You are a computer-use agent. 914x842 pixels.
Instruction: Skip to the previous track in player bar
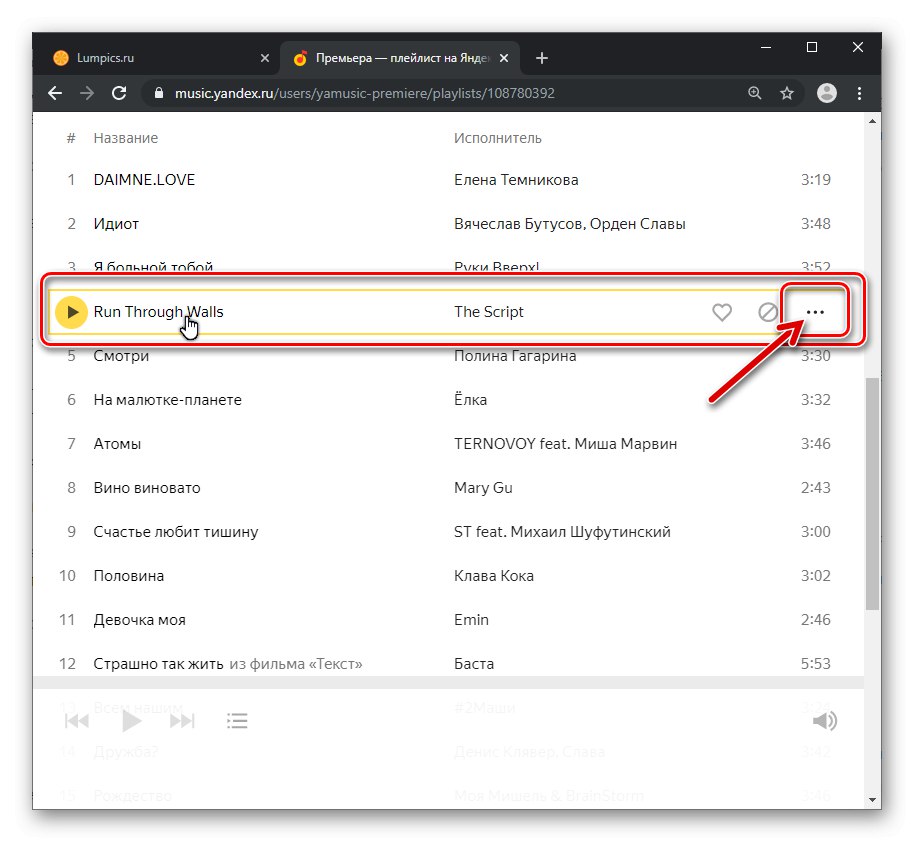tap(77, 721)
